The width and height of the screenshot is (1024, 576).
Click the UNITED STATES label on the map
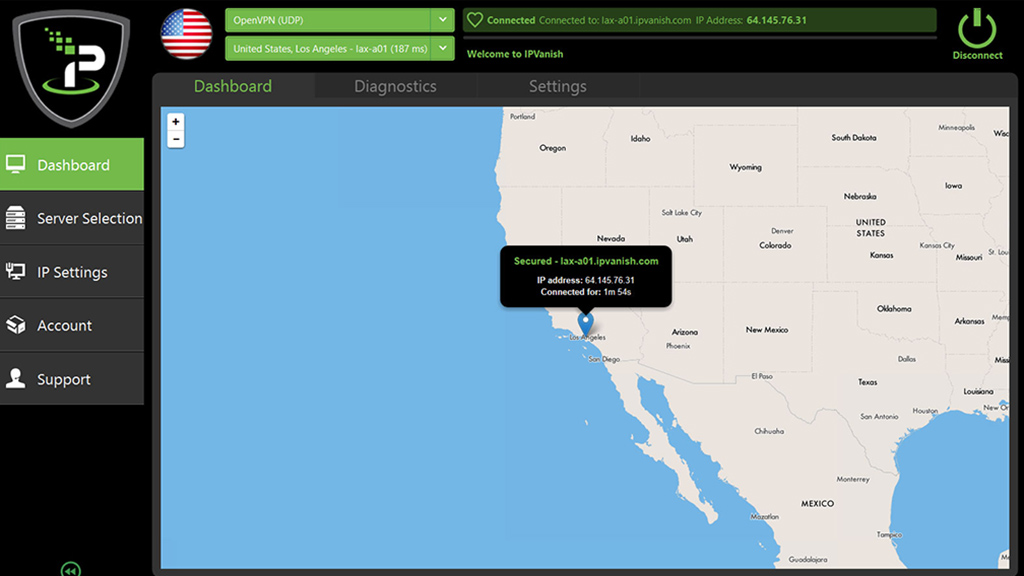(x=871, y=227)
